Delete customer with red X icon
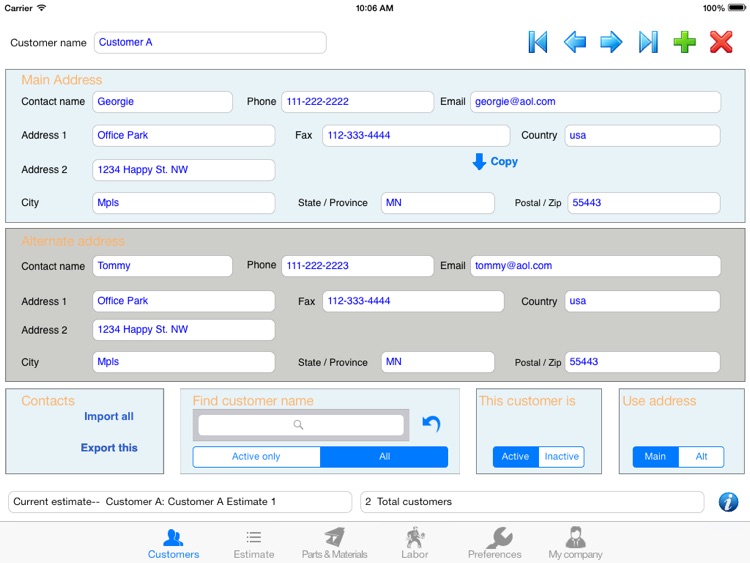The image size is (750, 563). tap(721, 42)
